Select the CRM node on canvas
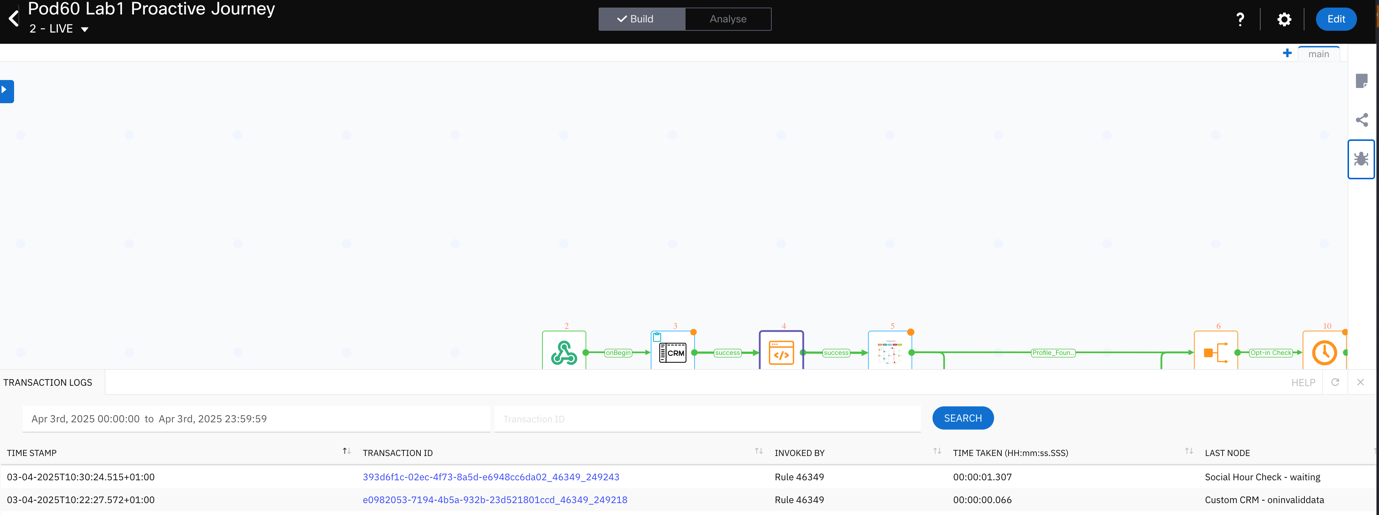Screen dimensions: 1379x515 [673, 352]
